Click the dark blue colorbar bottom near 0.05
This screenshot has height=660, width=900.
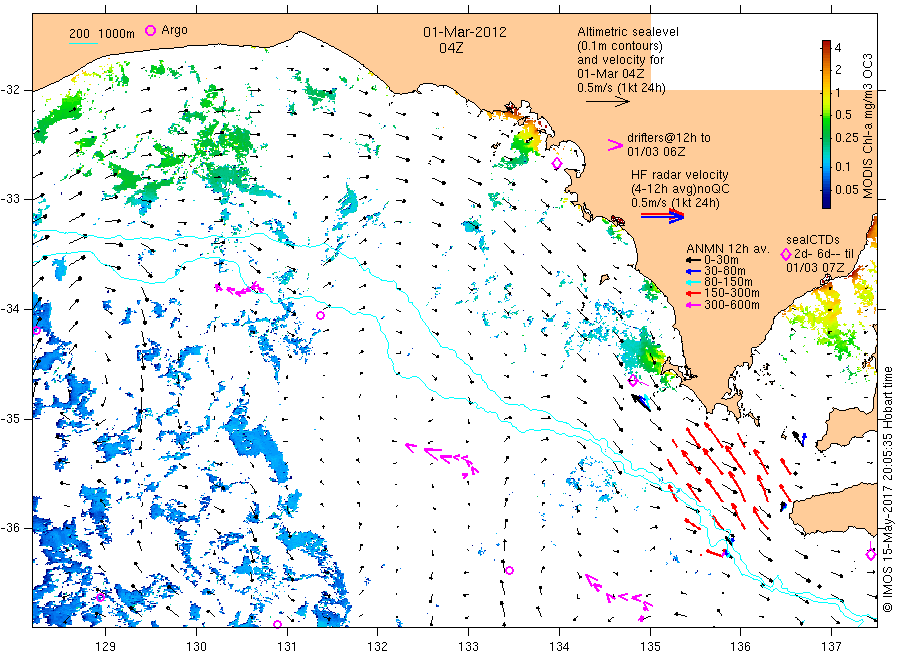[826, 198]
